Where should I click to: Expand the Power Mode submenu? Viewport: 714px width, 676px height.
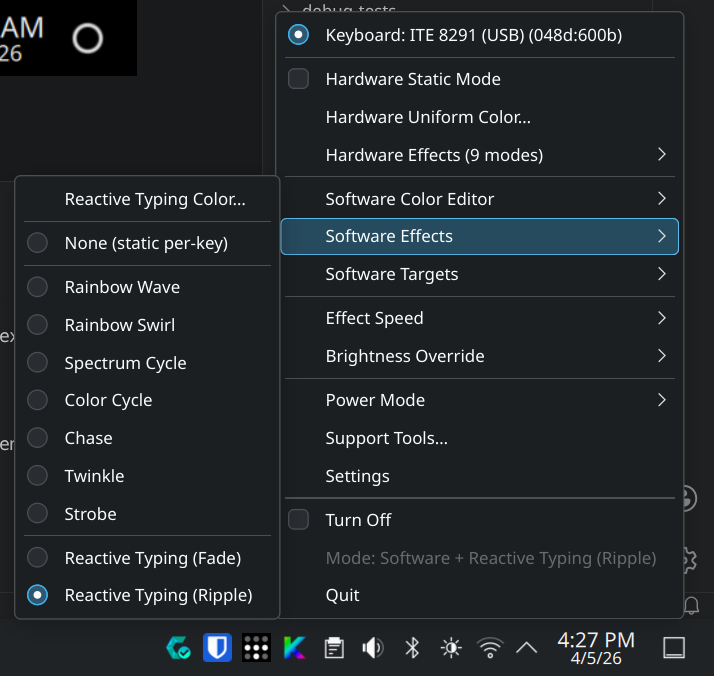click(479, 400)
